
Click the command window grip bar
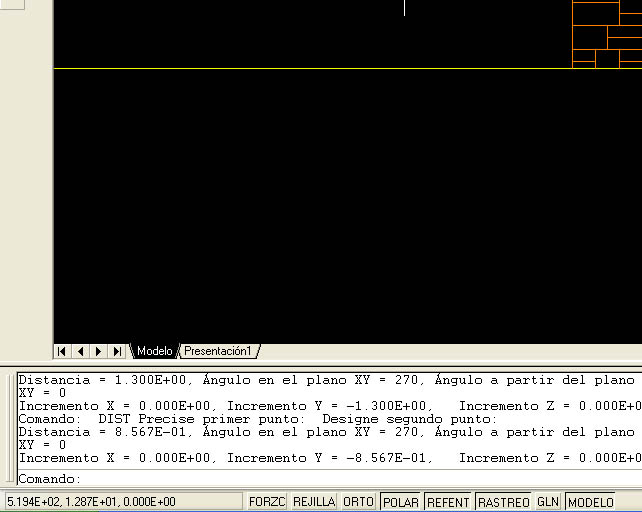tap(10, 428)
